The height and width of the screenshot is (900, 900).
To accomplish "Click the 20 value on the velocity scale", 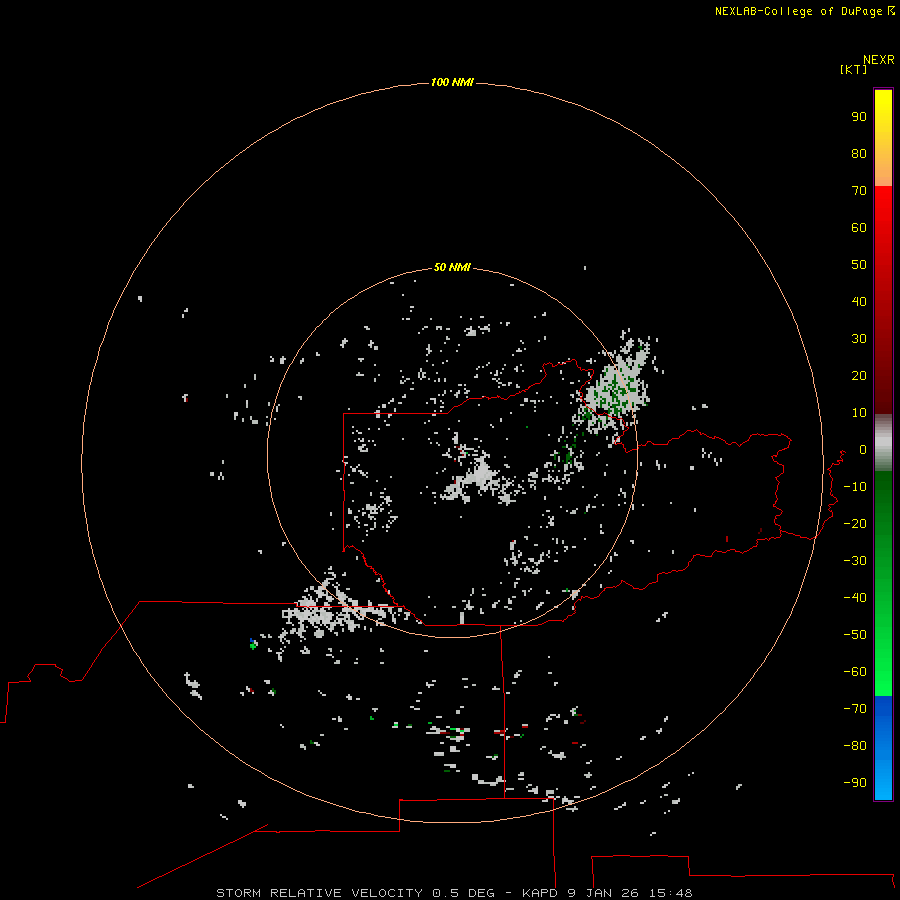I will [x=859, y=375].
